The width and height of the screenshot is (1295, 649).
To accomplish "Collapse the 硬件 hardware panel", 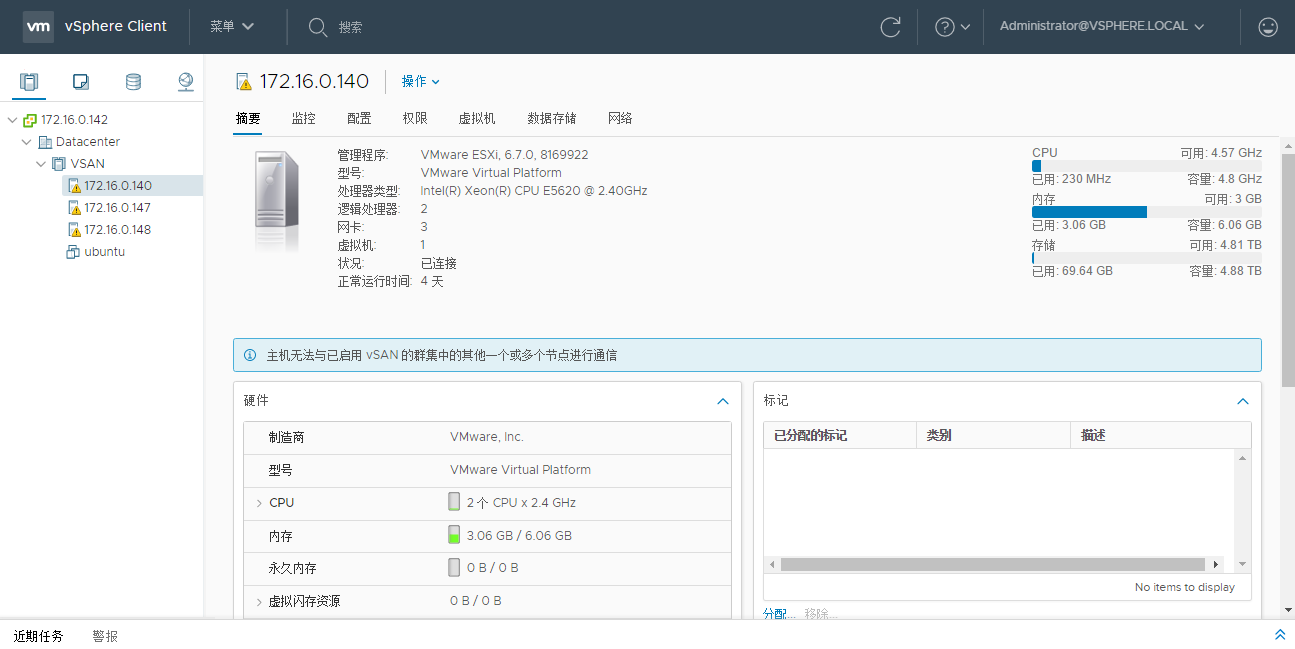I will click(723, 401).
